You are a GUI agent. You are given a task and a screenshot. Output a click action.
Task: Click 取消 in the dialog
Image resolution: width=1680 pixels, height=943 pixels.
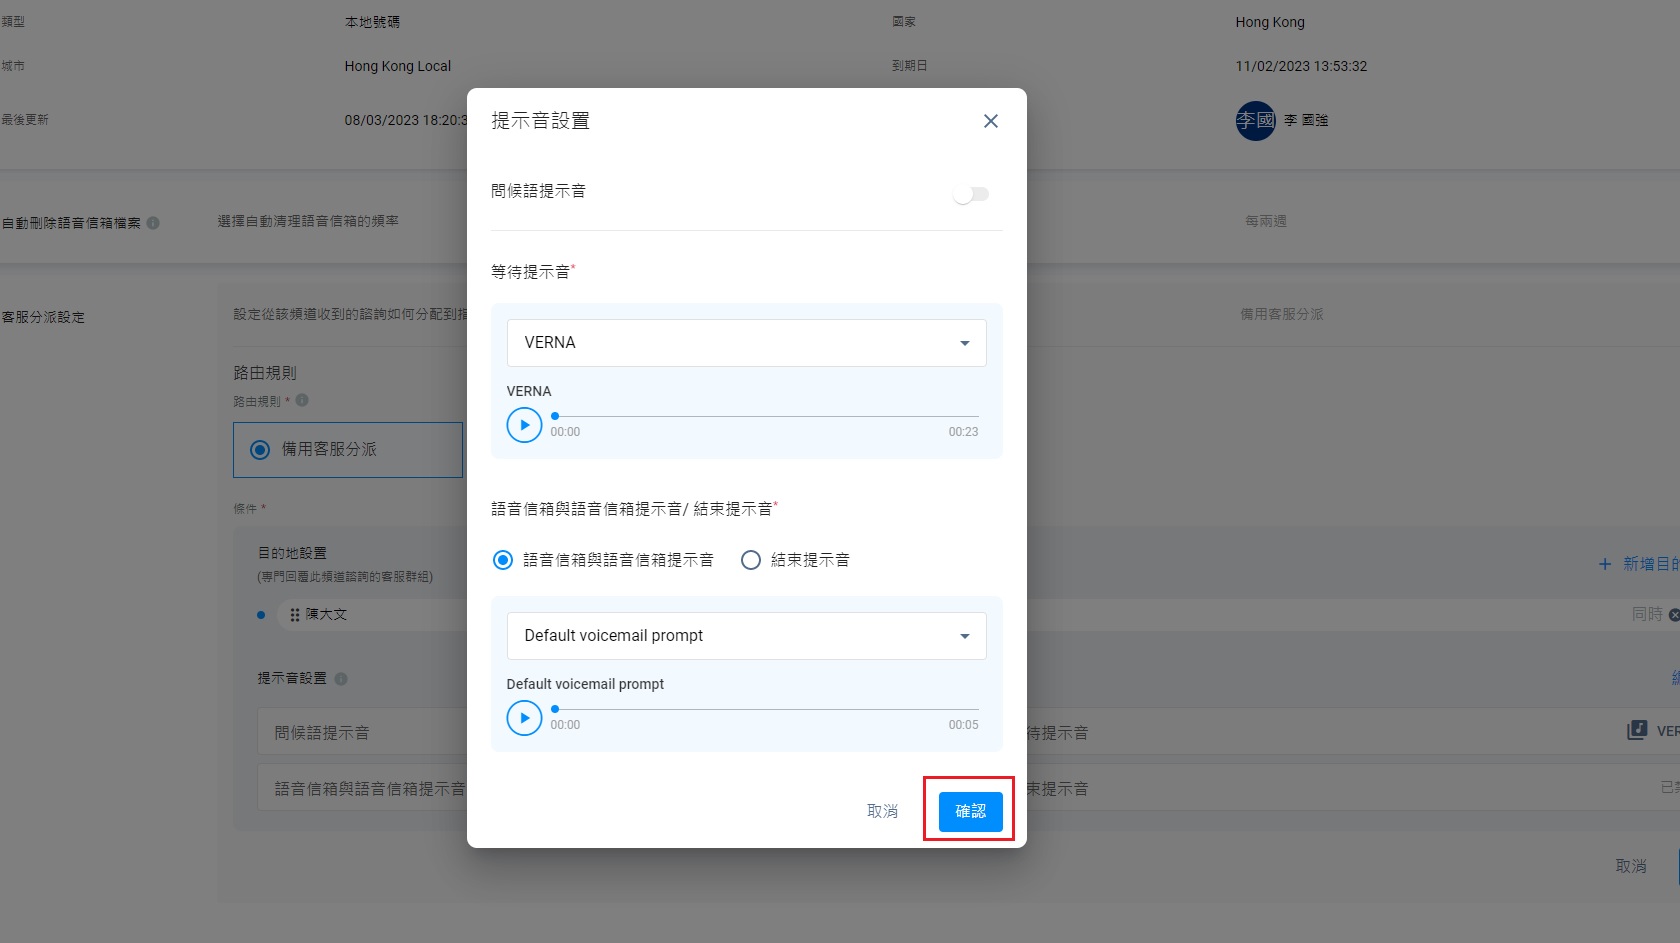coord(882,811)
